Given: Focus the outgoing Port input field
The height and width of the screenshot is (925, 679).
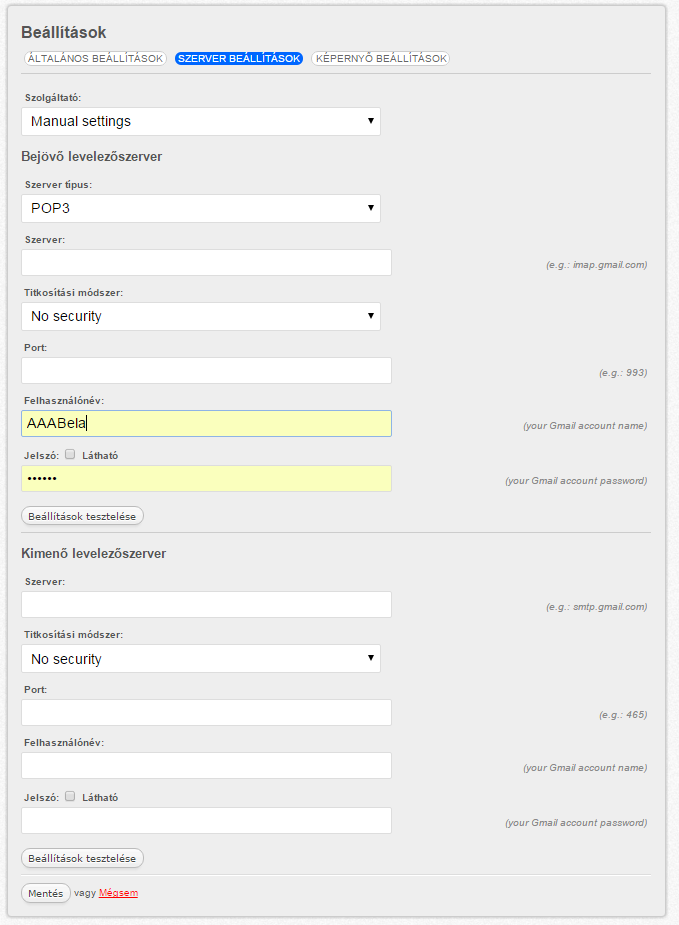Looking at the screenshot, I should [206, 713].
